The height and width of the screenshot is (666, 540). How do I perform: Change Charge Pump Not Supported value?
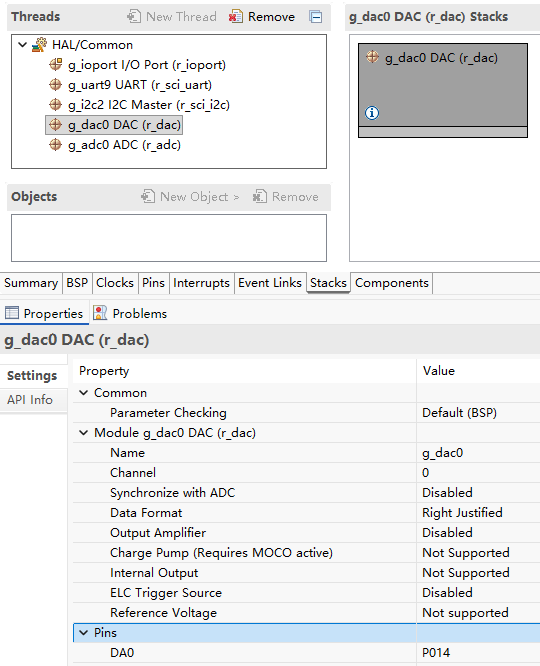tap(478, 553)
